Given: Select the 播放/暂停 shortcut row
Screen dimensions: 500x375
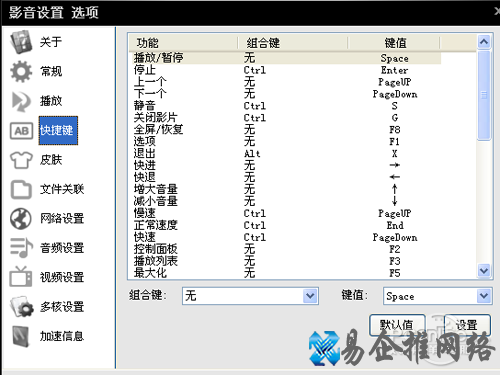Looking at the screenshot, I should [x=287, y=58].
